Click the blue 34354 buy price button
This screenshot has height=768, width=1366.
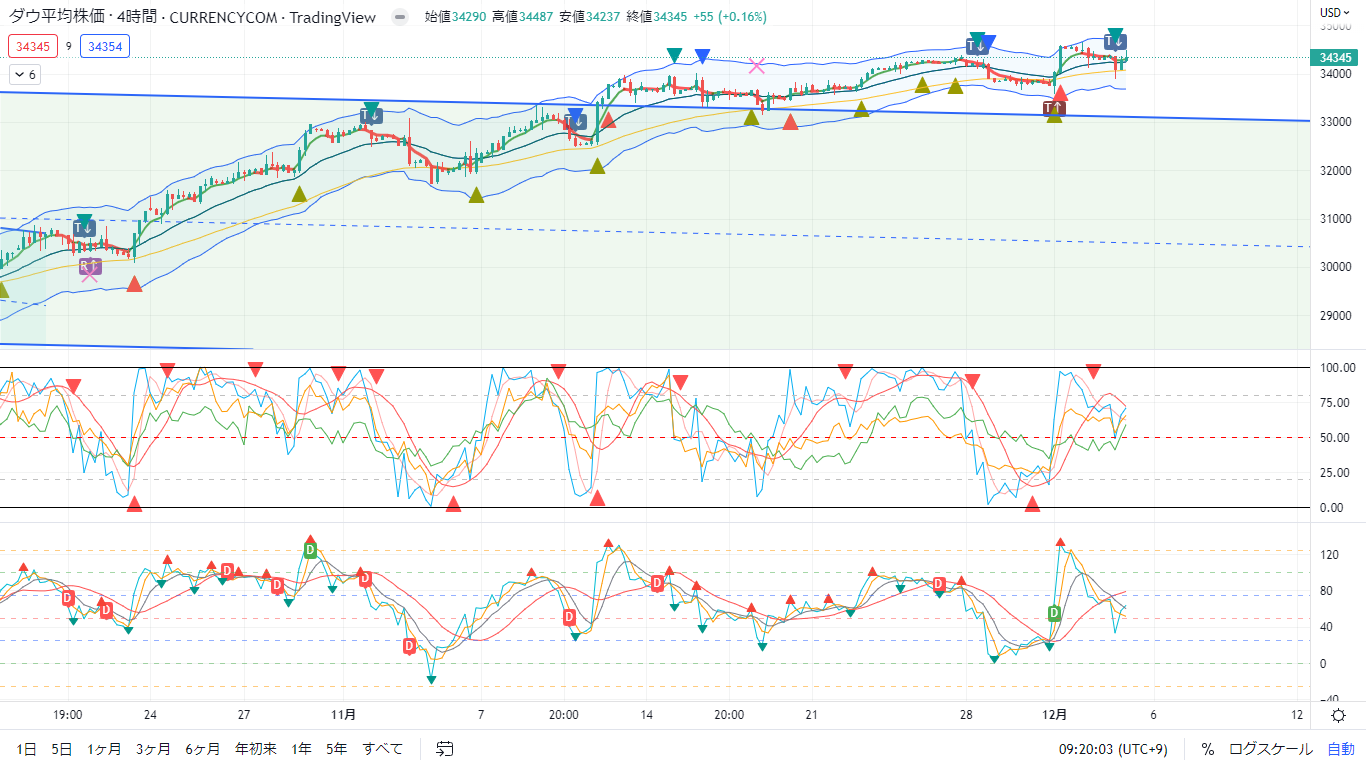coord(105,46)
